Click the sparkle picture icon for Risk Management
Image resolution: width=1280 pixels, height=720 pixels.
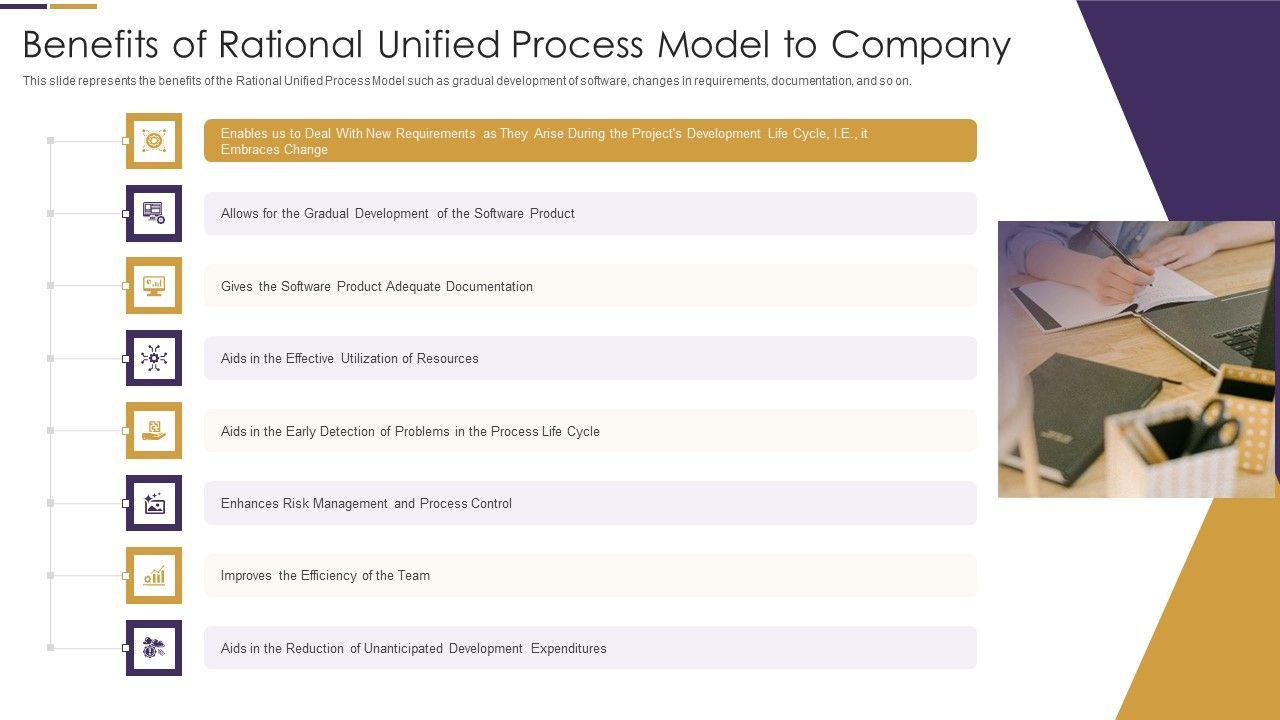(x=154, y=503)
